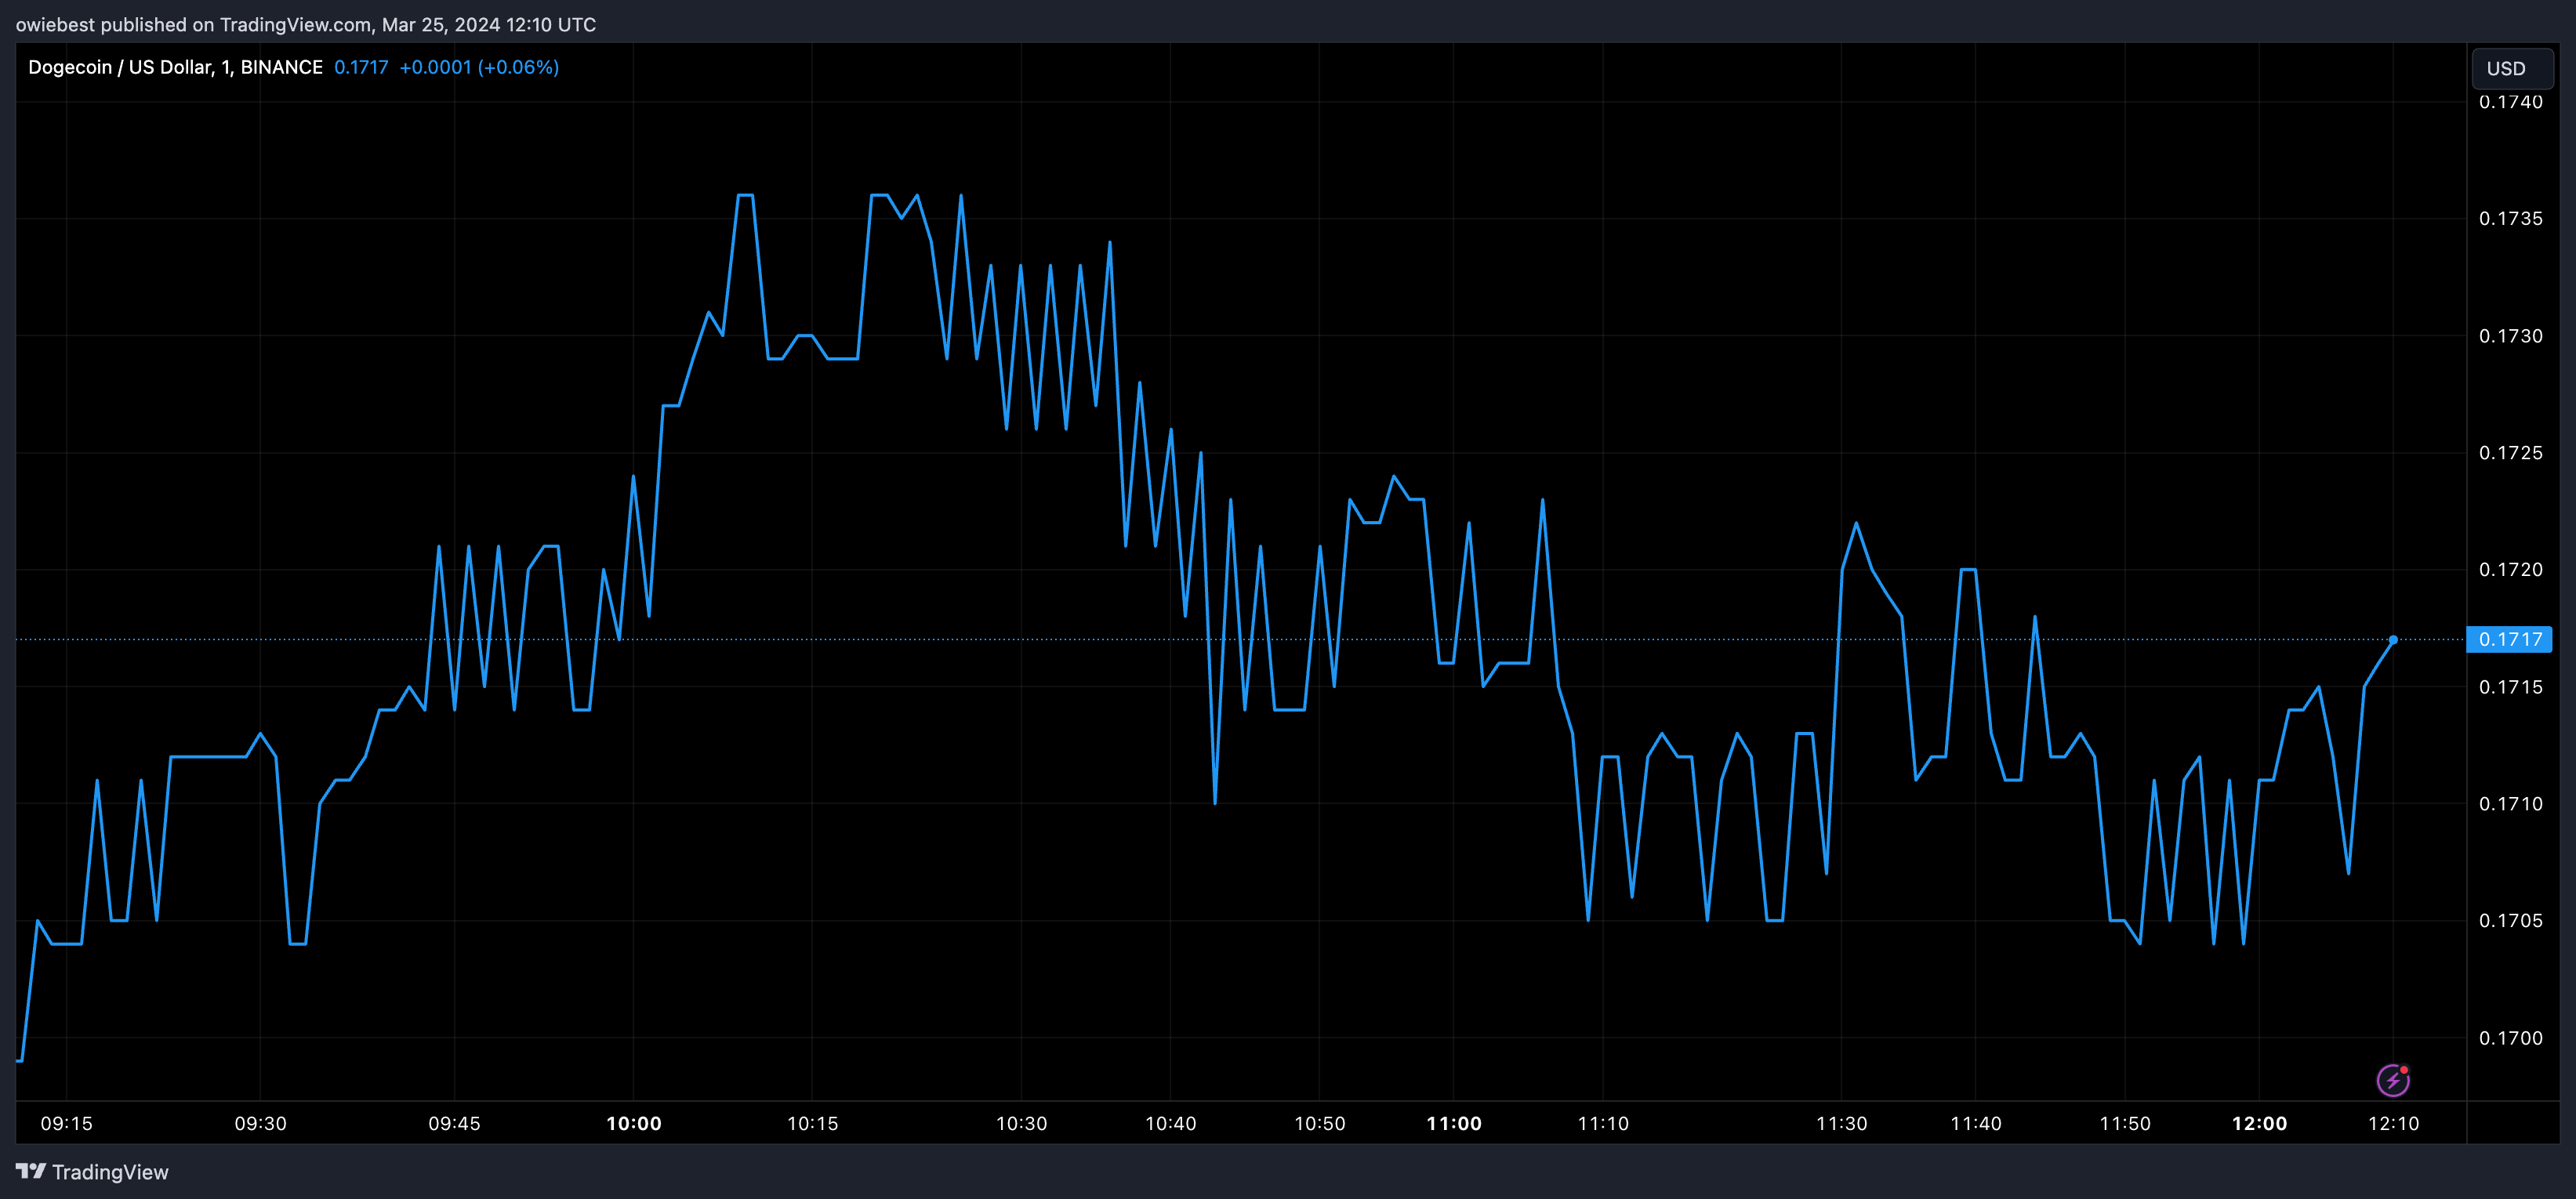
Task: Click the blue 0.1717 price axis label
Action: (2509, 639)
